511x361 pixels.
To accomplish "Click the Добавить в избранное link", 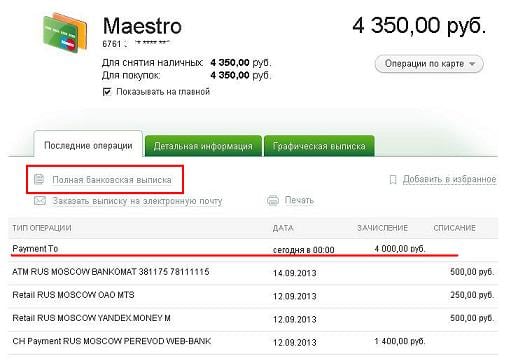I will (449, 179).
